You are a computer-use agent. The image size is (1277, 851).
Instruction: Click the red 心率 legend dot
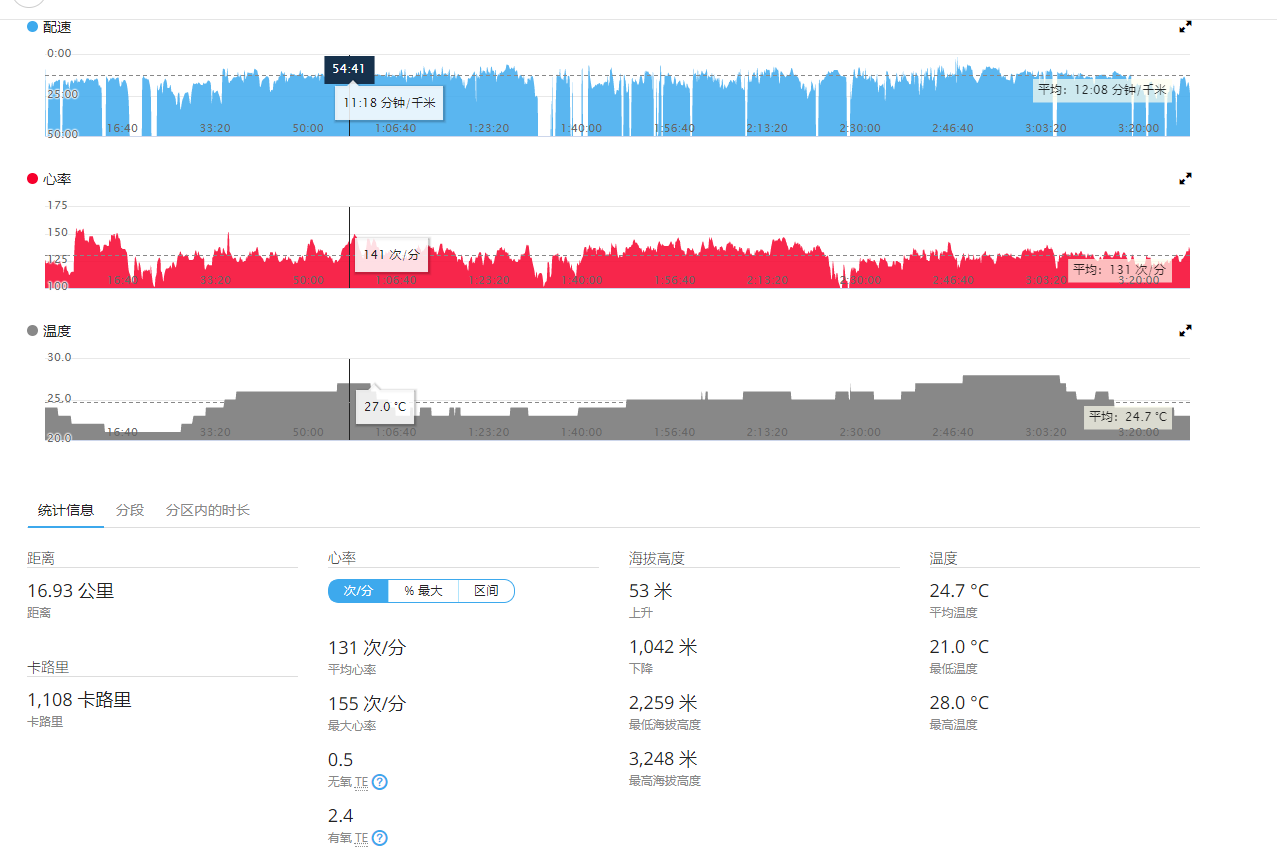point(32,179)
